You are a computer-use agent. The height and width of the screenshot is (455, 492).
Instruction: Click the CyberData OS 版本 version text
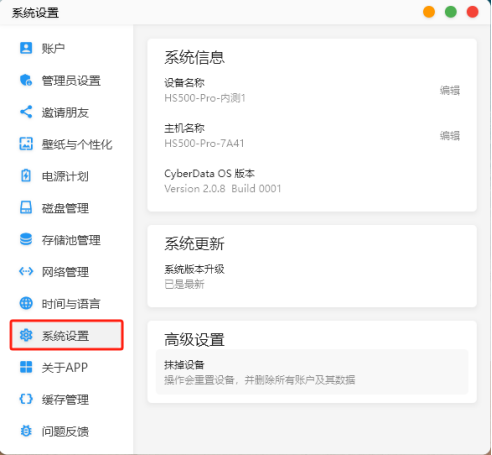coord(209,173)
